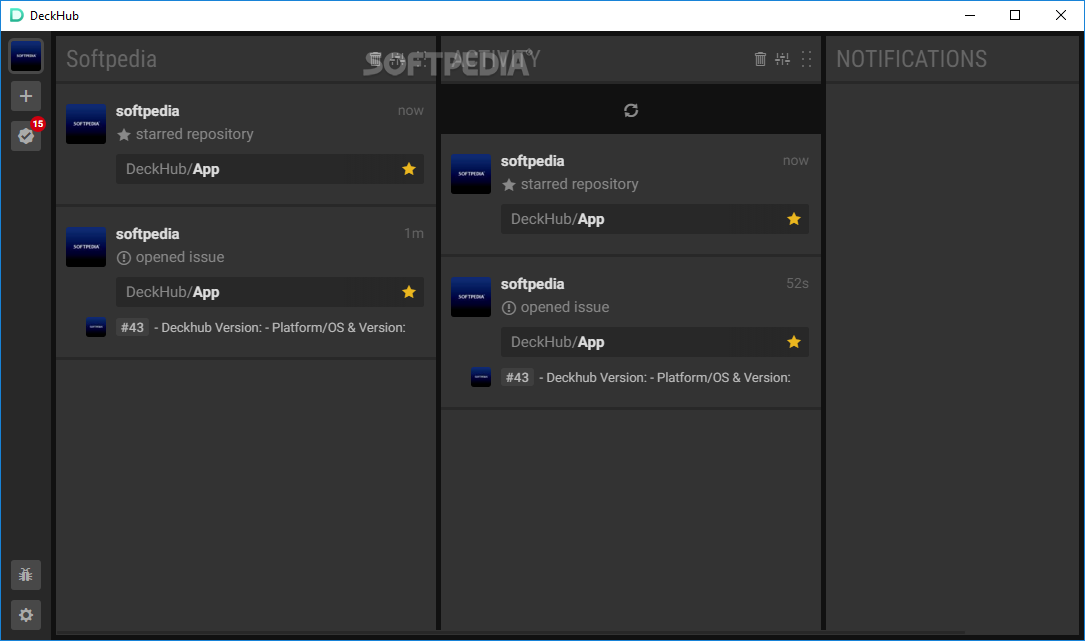Open settings gear in sidebar
1085x641 pixels.
[26, 615]
